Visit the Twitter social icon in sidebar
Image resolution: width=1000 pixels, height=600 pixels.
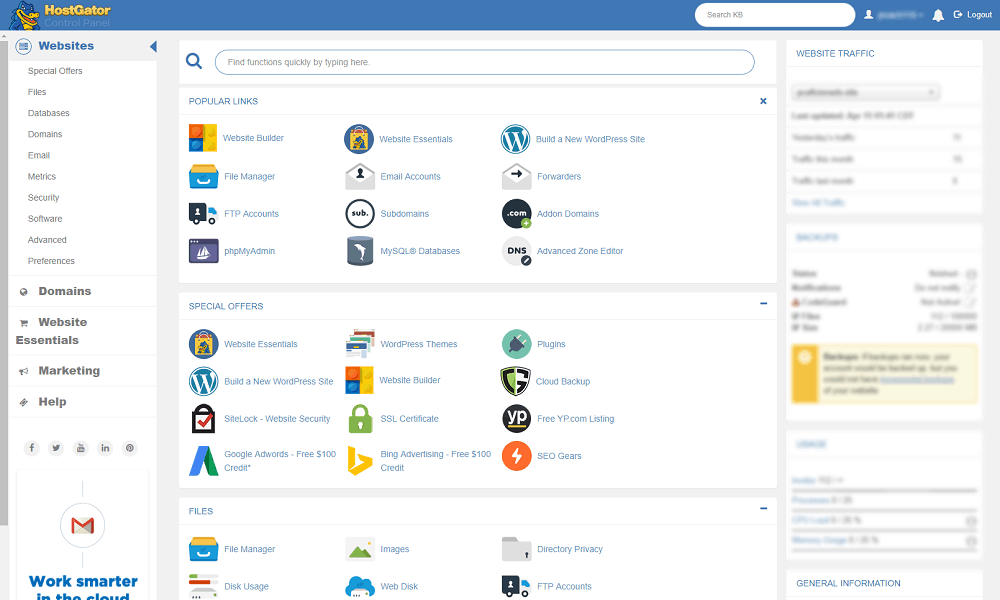point(56,448)
